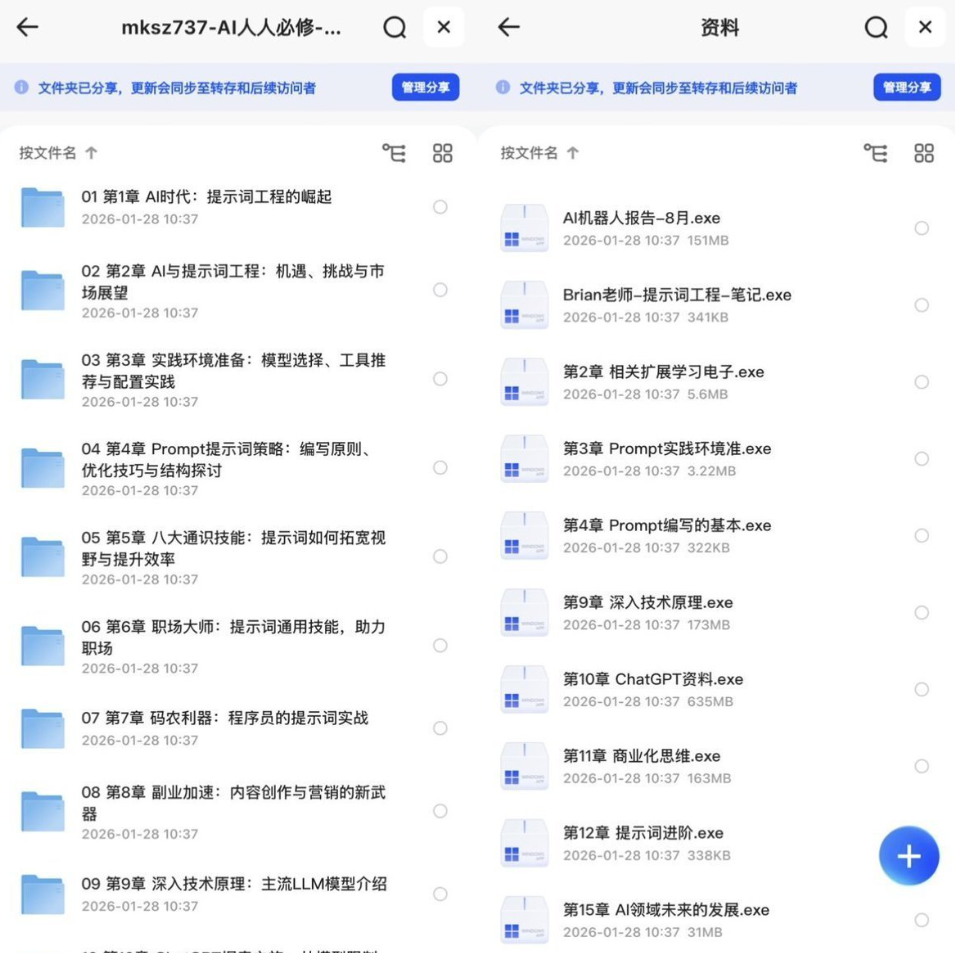Open file name 第12章 提示词进阶.exe

click(643, 833)
